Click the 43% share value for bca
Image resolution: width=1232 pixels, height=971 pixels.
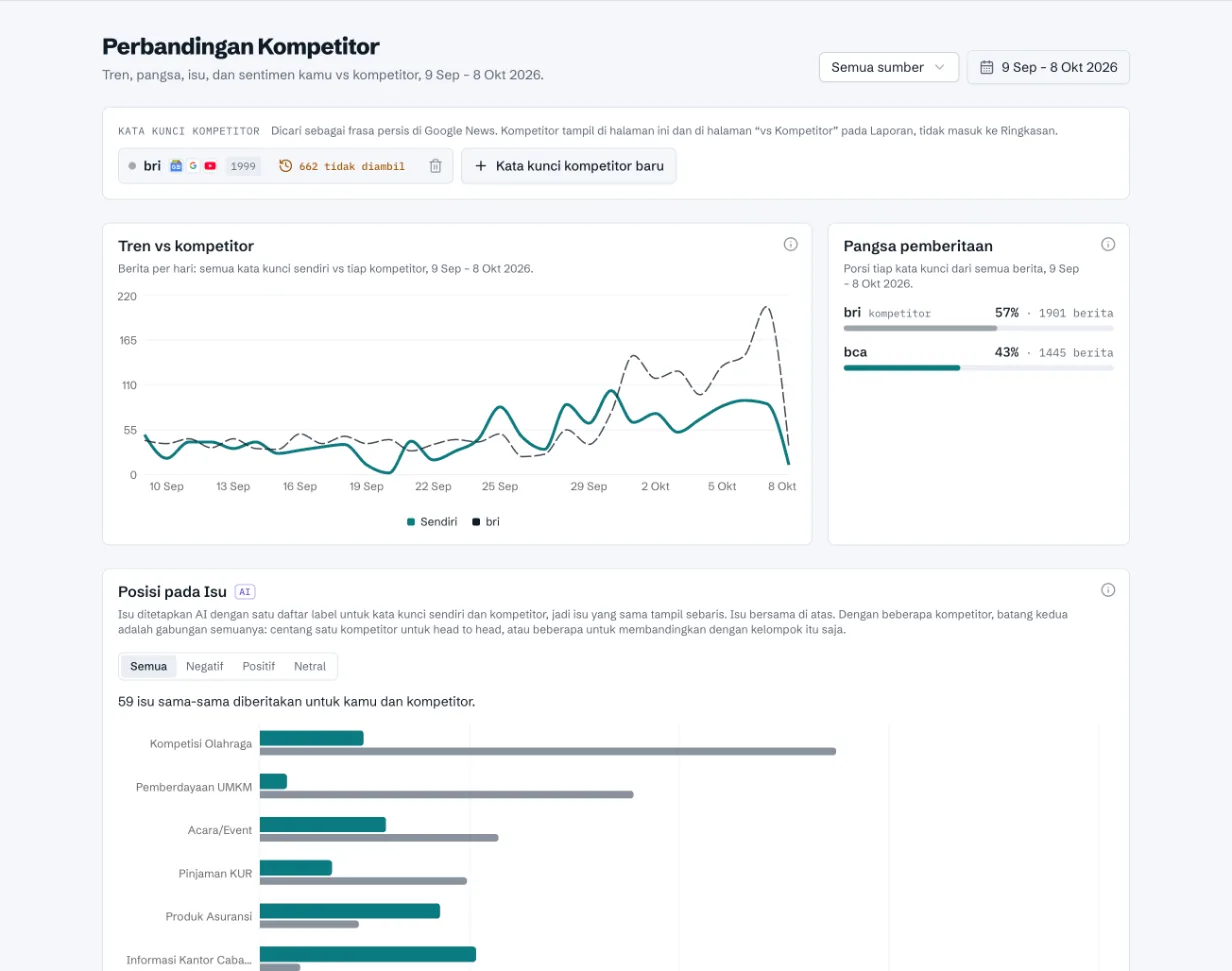pyautogui.click(x=1007, y=353)
